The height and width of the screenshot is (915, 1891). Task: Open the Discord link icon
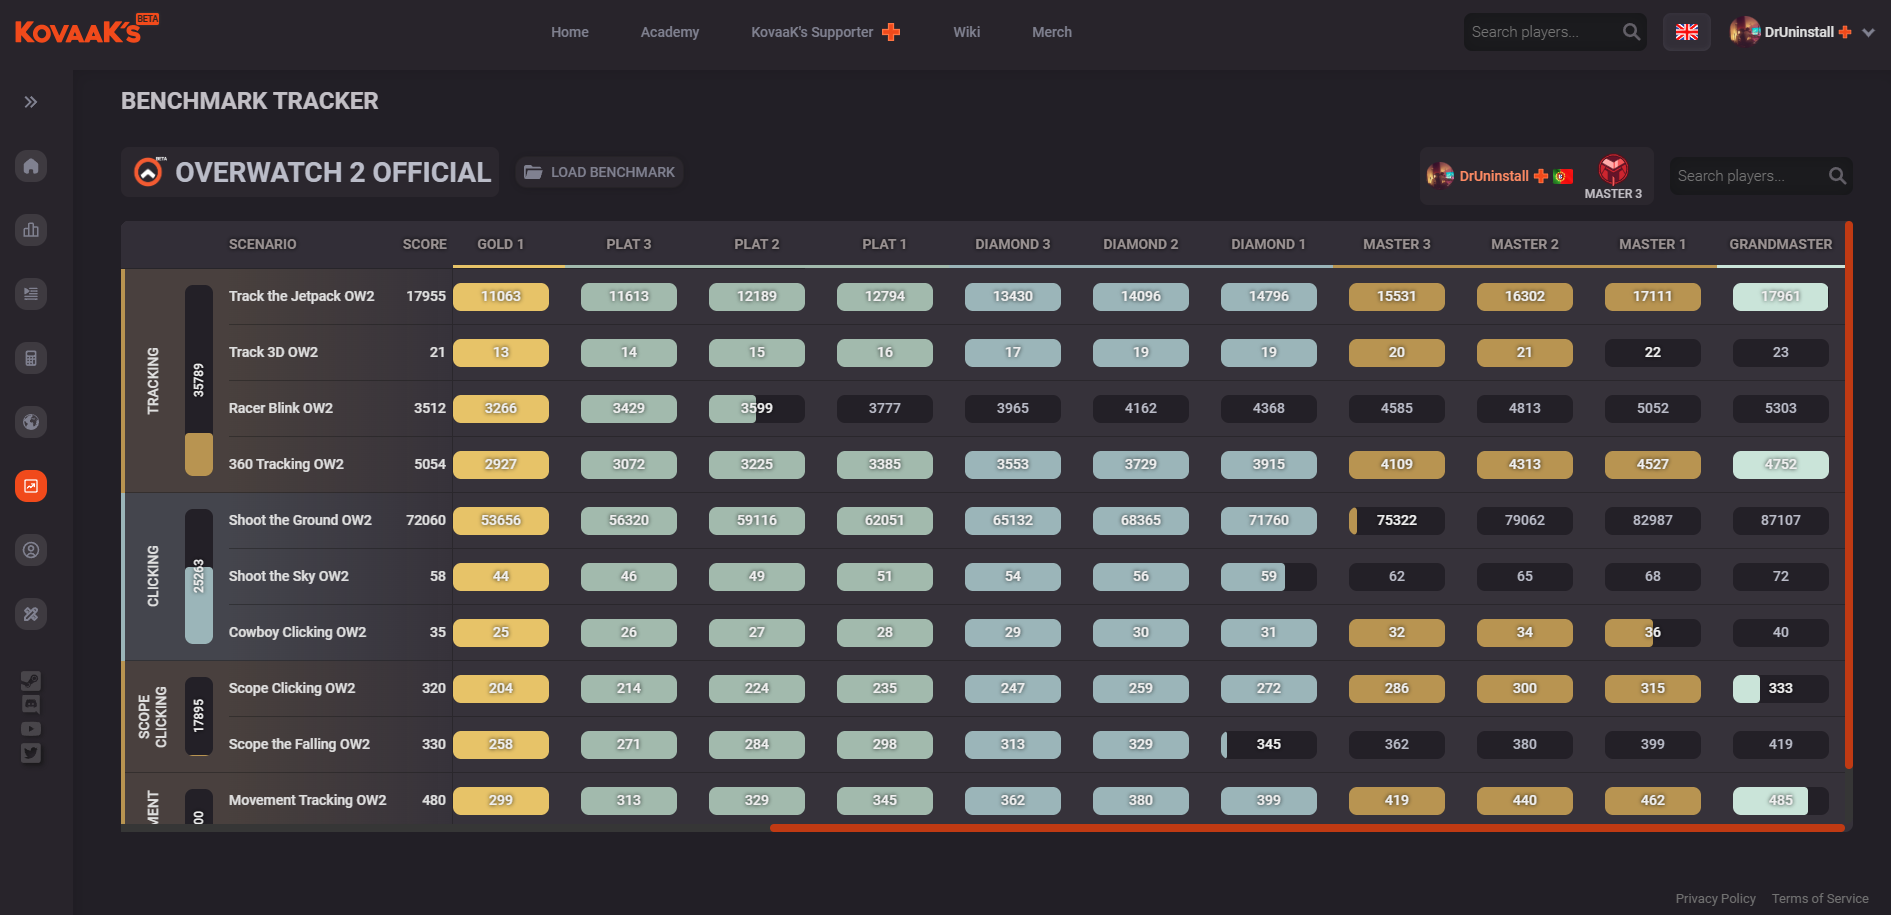[31, 705]
